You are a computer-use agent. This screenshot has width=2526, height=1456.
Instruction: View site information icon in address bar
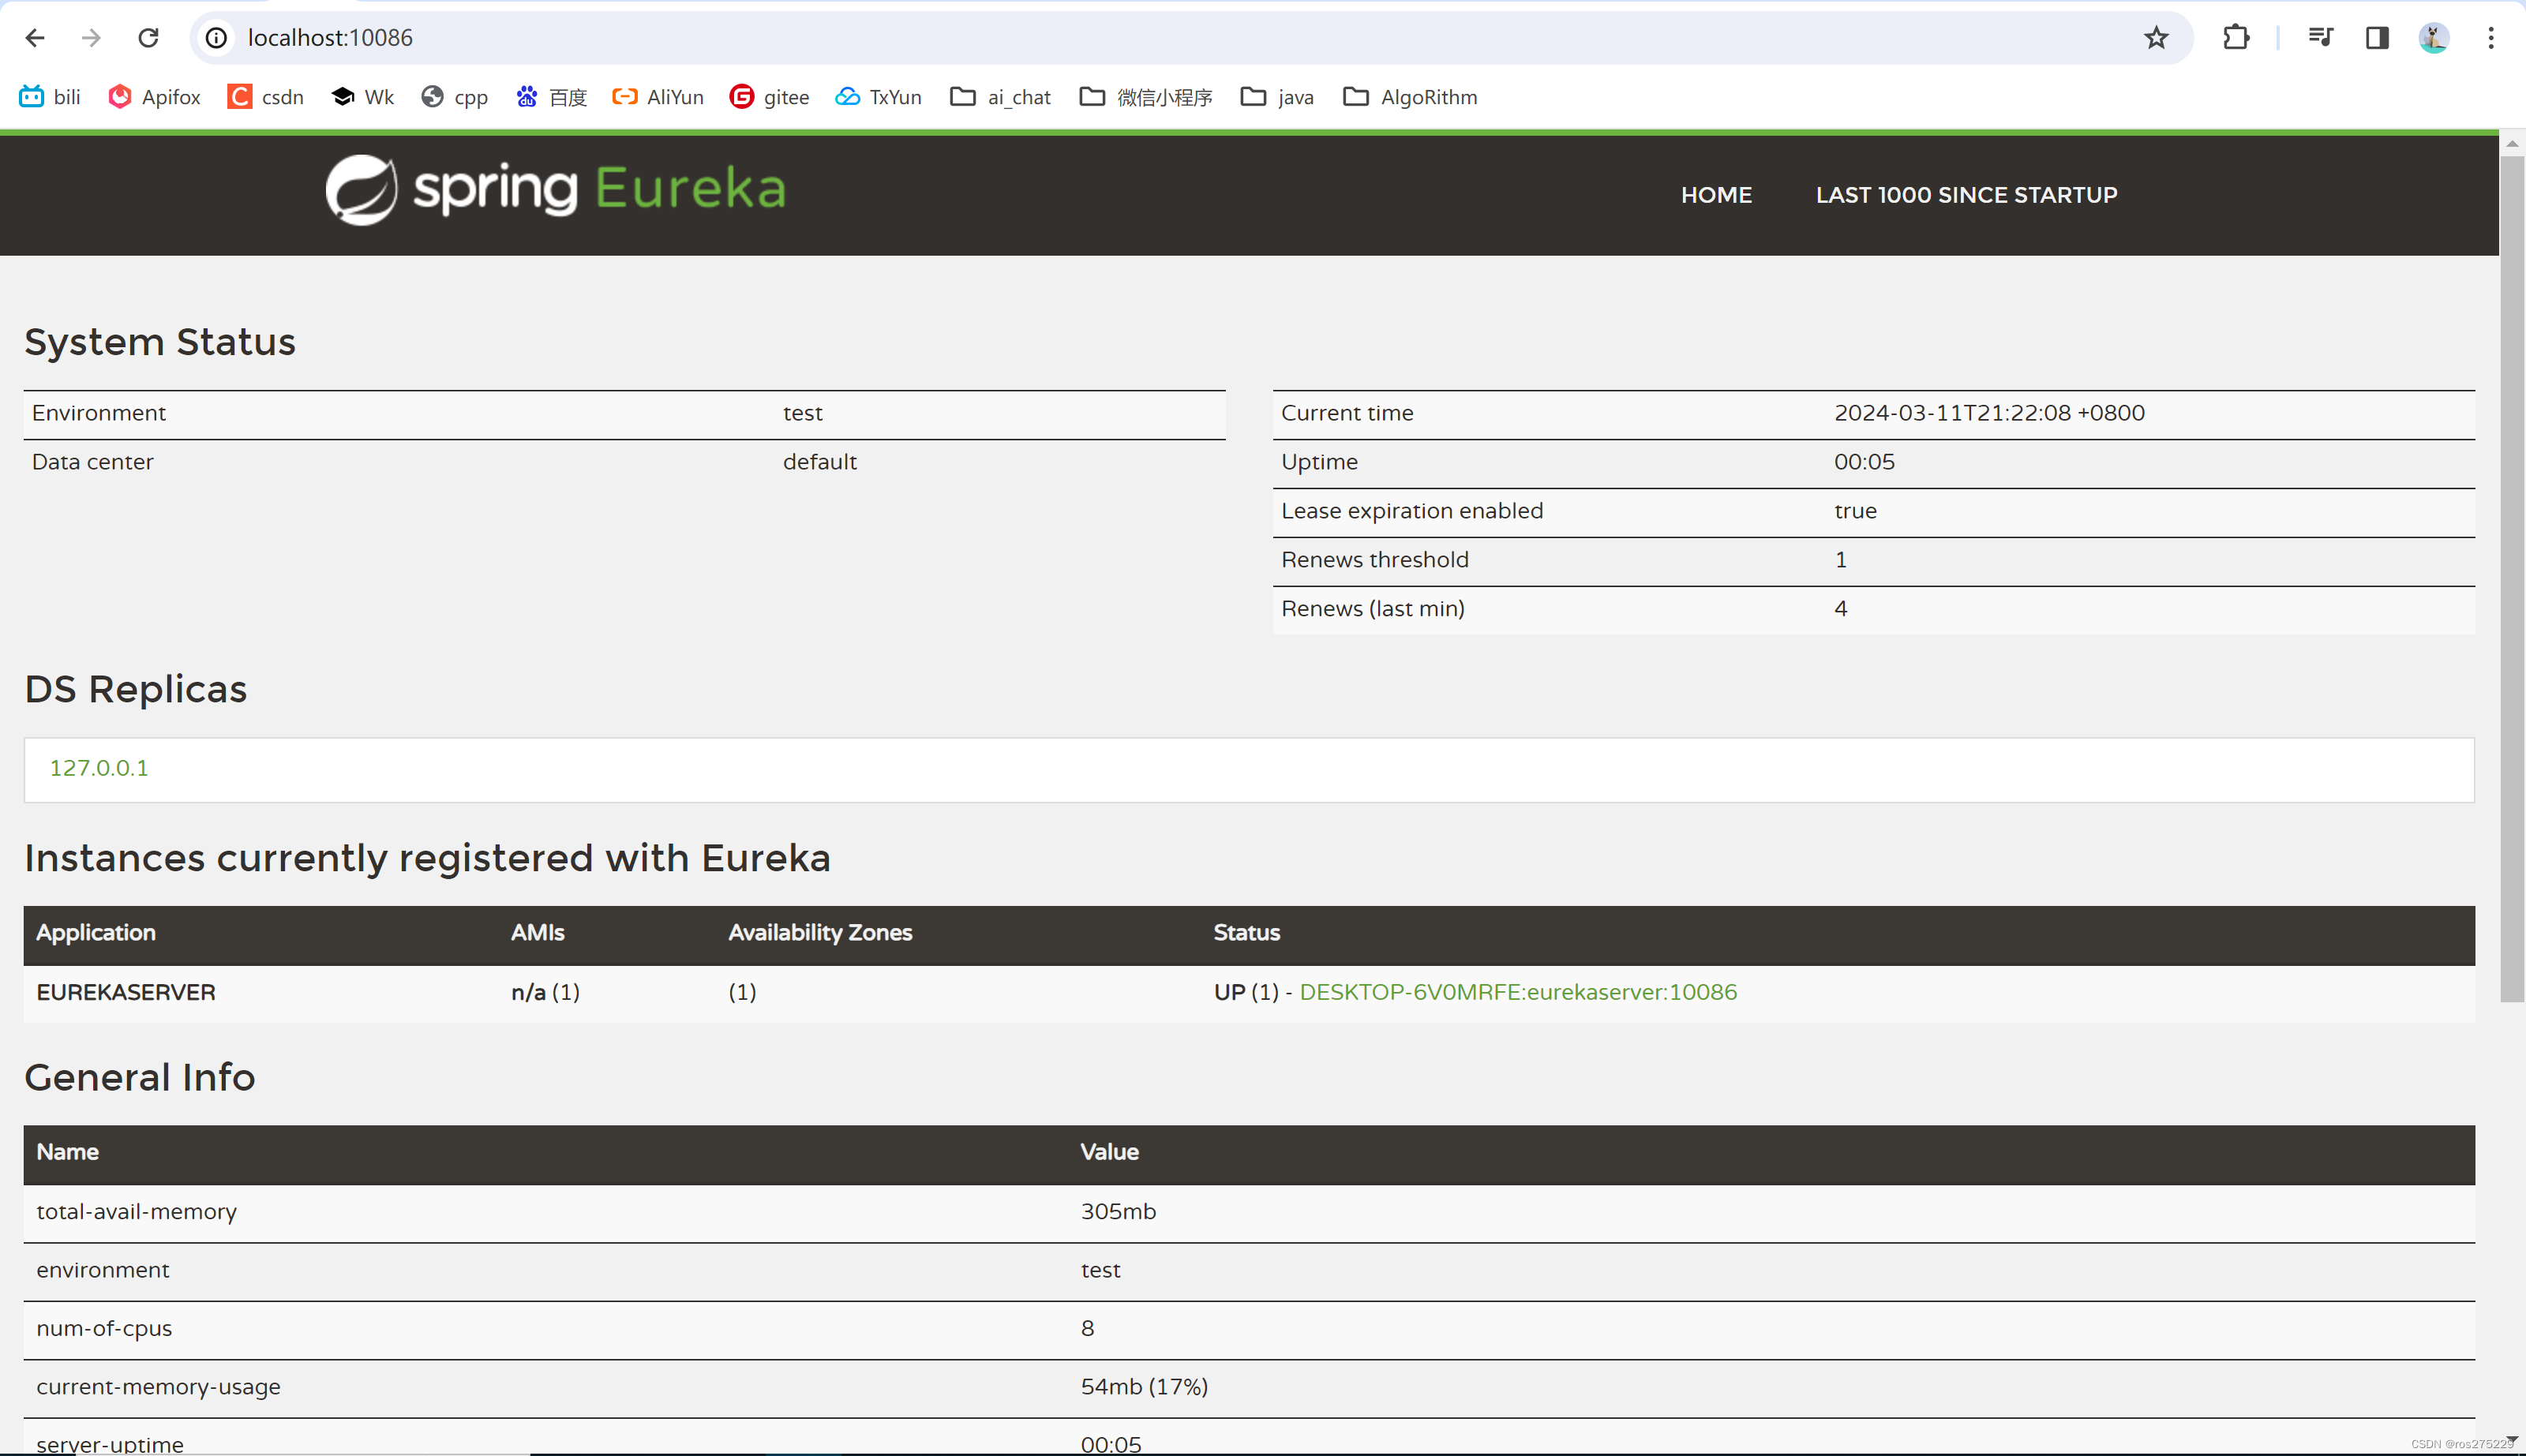[216, 38]
